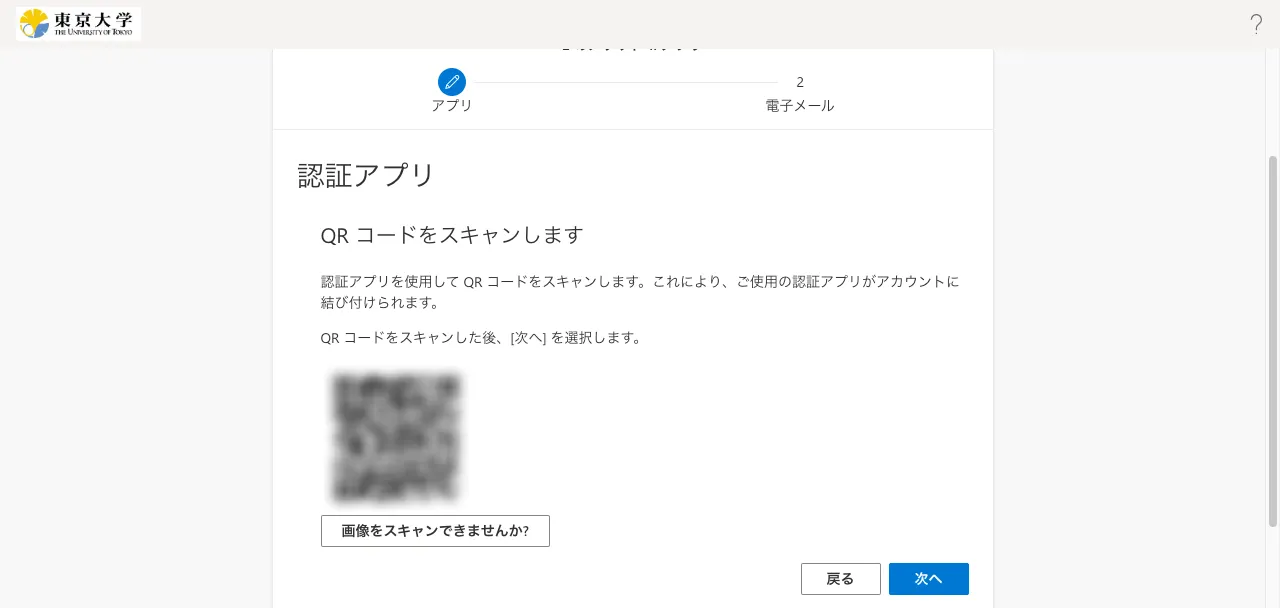Click the blurred QR code image

click(395, 437)
